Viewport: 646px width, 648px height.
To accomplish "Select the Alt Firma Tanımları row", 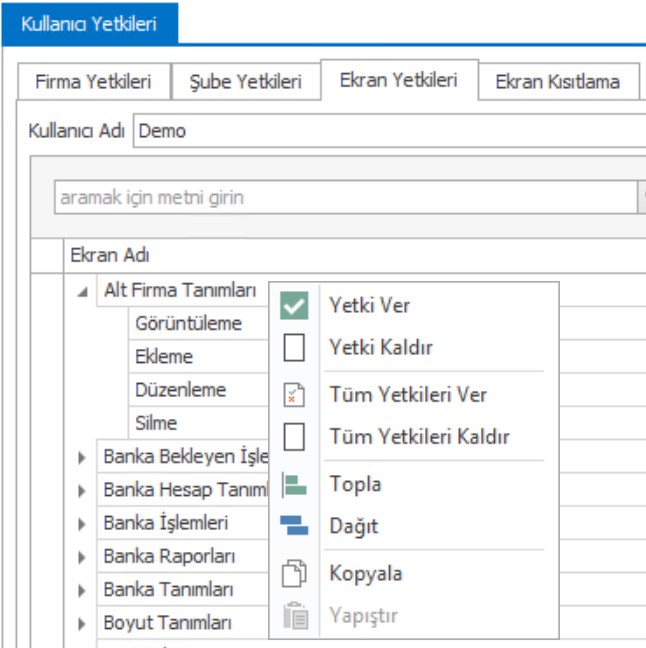I will tap(182, 290).
